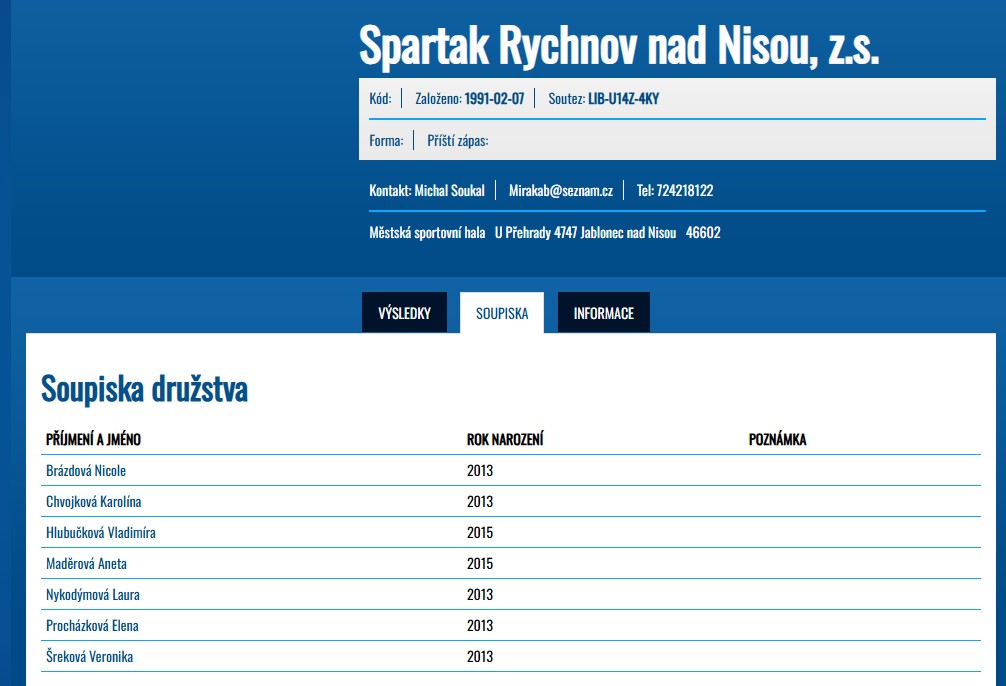View Nykodýmová Laura's player details

point(93,595)
